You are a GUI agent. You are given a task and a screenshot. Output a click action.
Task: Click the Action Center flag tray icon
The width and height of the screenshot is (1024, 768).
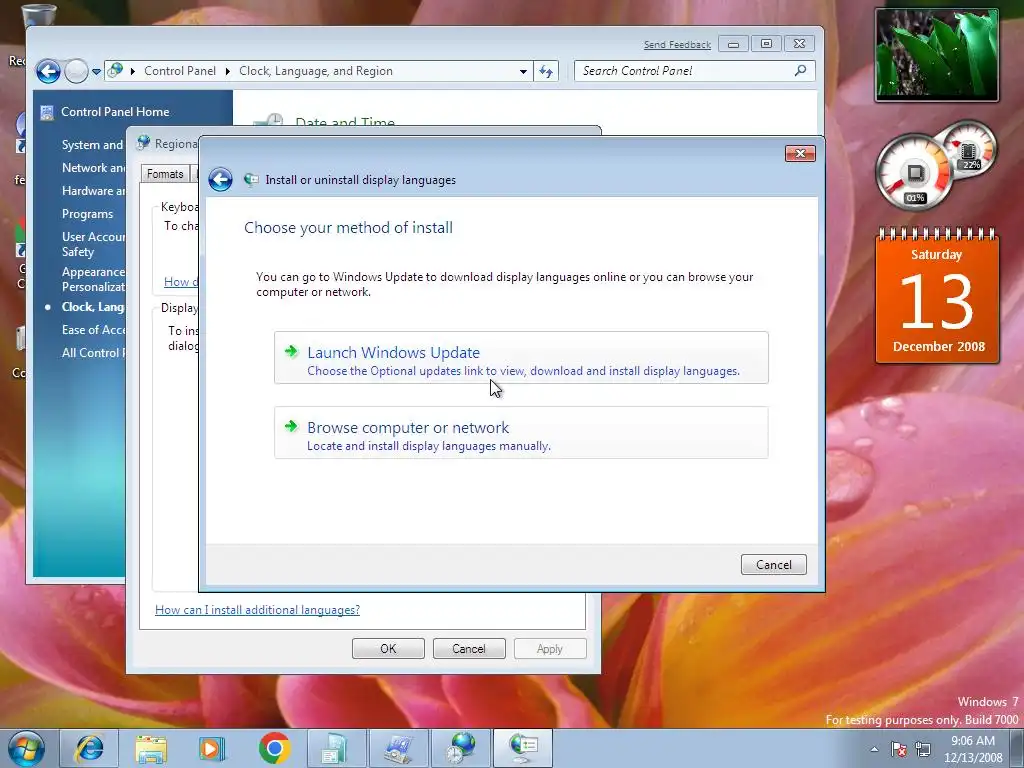pos(899,749)
